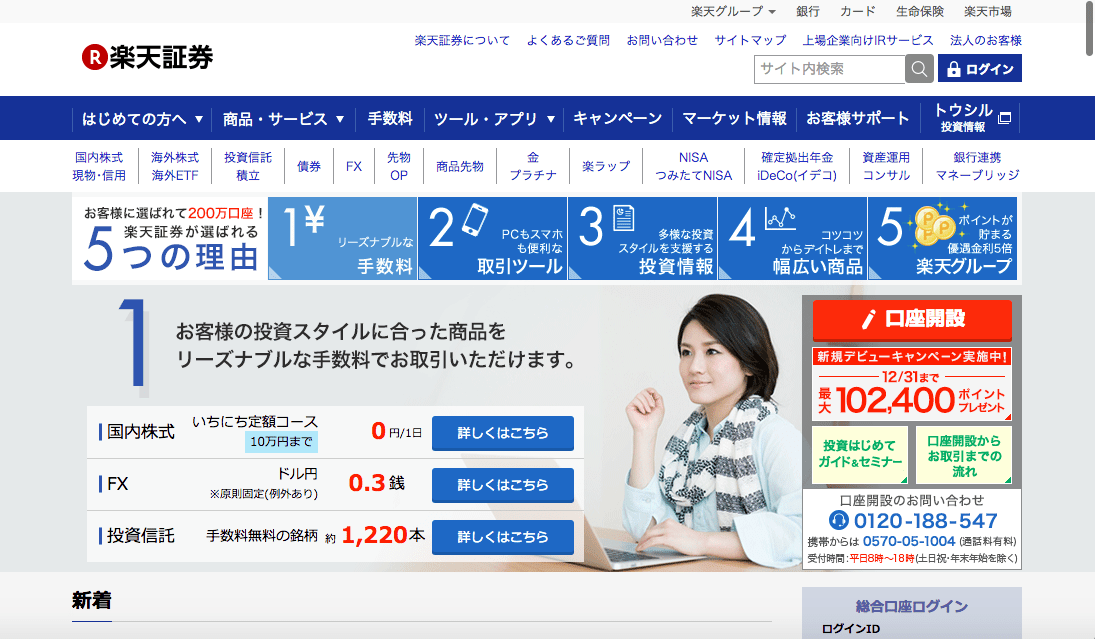Open the マーケット情報 menu item
Screen dimensions: 1095x639
pos(734,118)
